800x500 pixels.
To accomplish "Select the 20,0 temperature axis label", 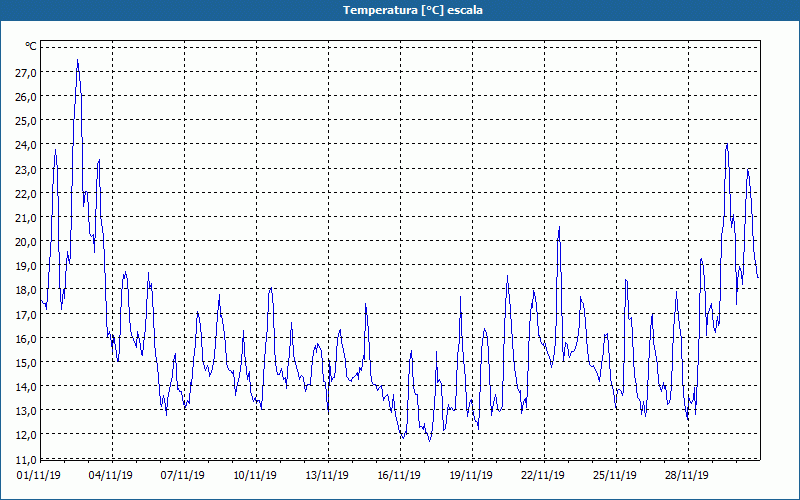I will [26, 242].
